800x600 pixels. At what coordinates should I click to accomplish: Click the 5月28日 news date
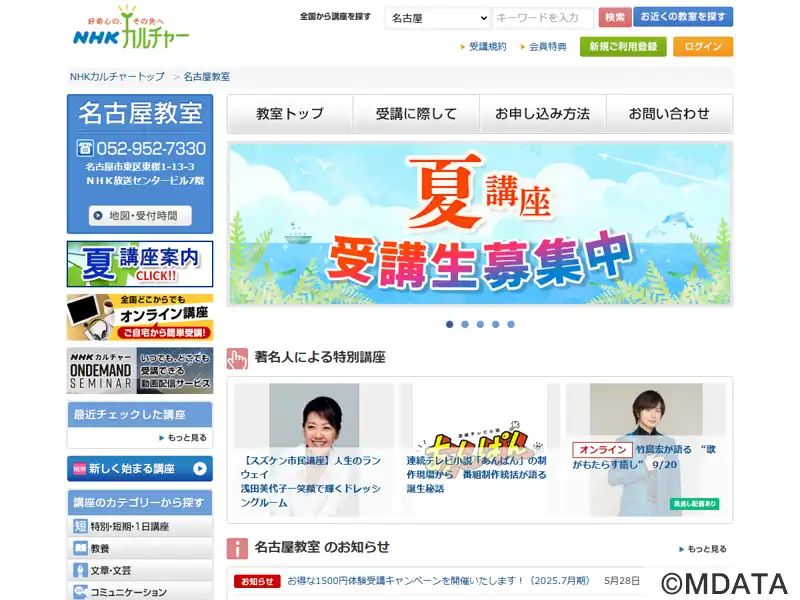click(622, 581)
